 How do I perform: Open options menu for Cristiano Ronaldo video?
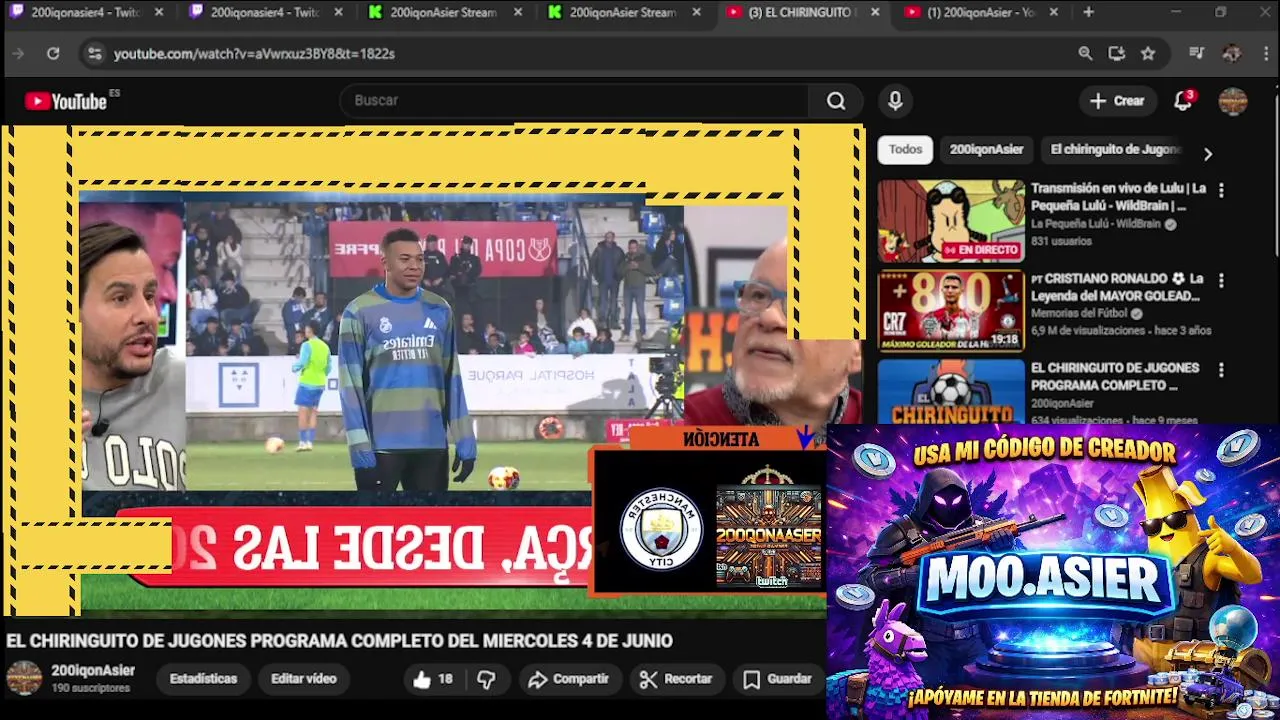[1220, 280]
